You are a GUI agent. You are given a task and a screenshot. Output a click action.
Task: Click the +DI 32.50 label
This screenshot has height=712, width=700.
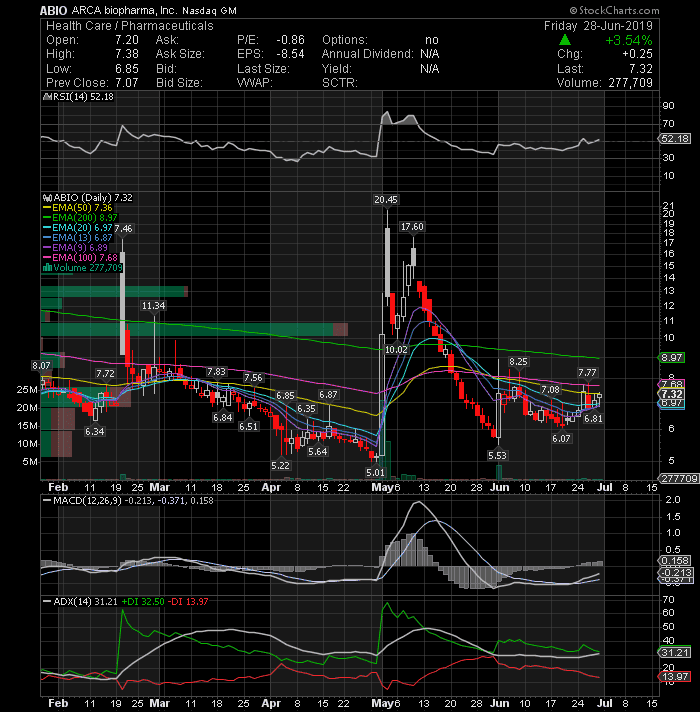(x=143, y=602)
